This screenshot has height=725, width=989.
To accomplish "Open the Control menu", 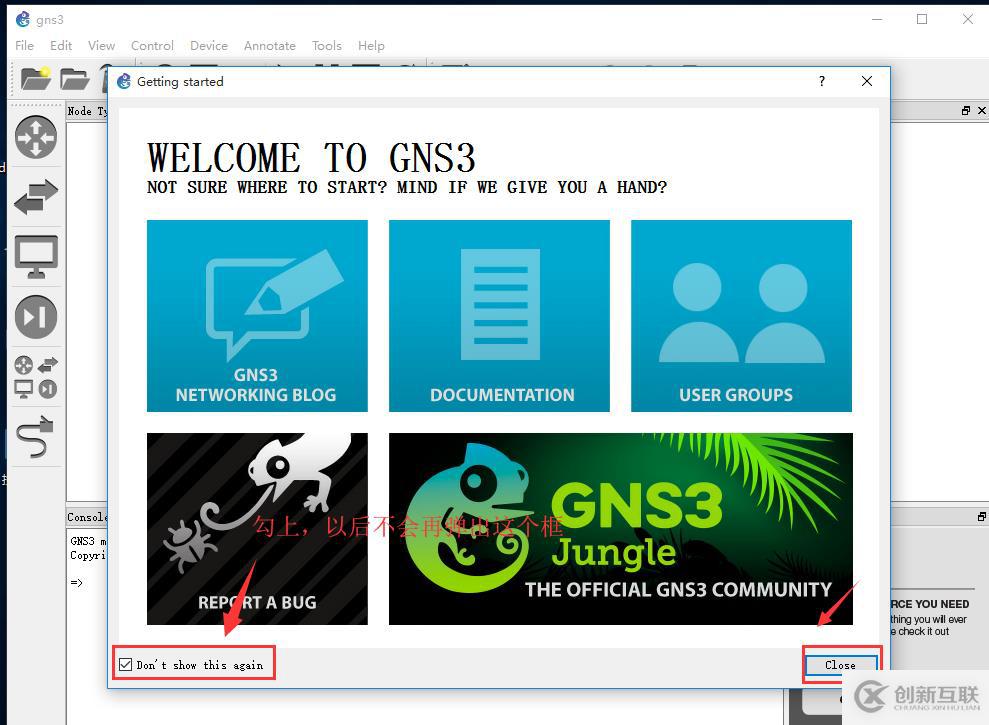I will [x=152, y=45].
